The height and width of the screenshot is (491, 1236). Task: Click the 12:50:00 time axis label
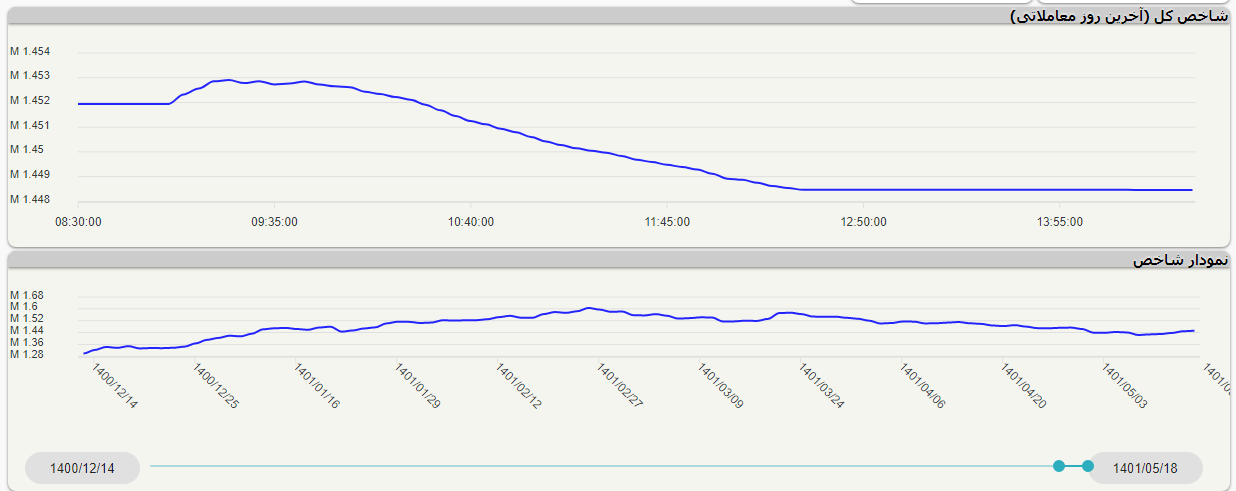click(863, 222)
